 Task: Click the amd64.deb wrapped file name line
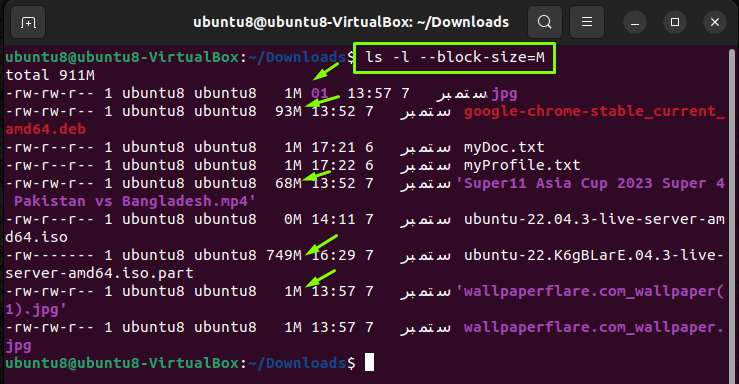(46, 130)
